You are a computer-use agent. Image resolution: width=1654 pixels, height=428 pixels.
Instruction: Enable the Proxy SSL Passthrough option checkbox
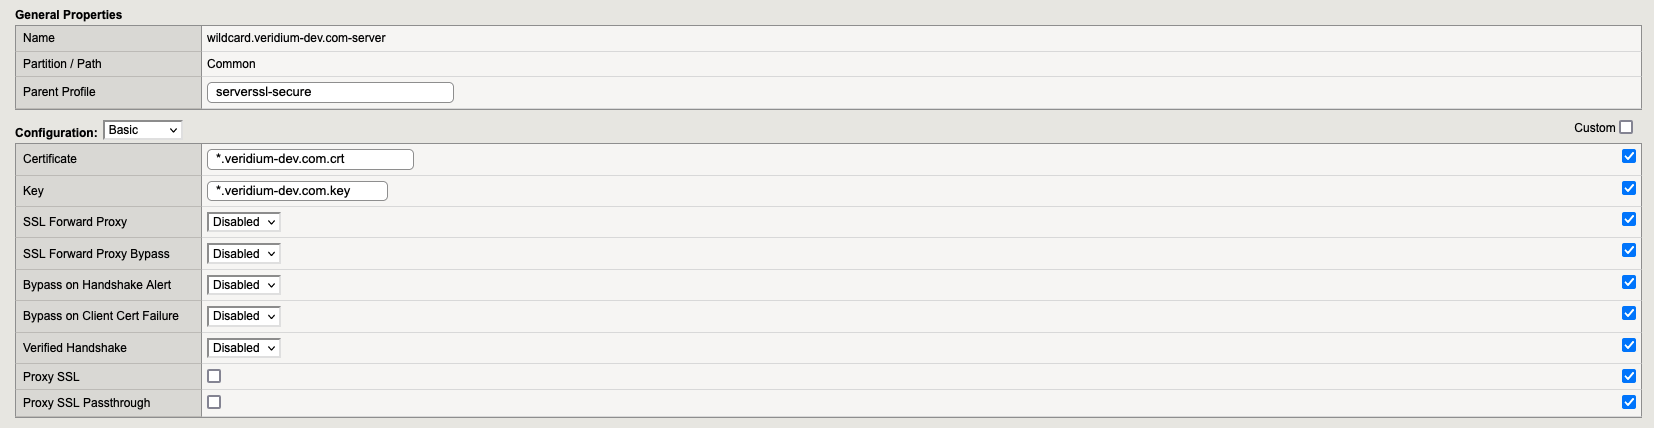coord(214,402)
